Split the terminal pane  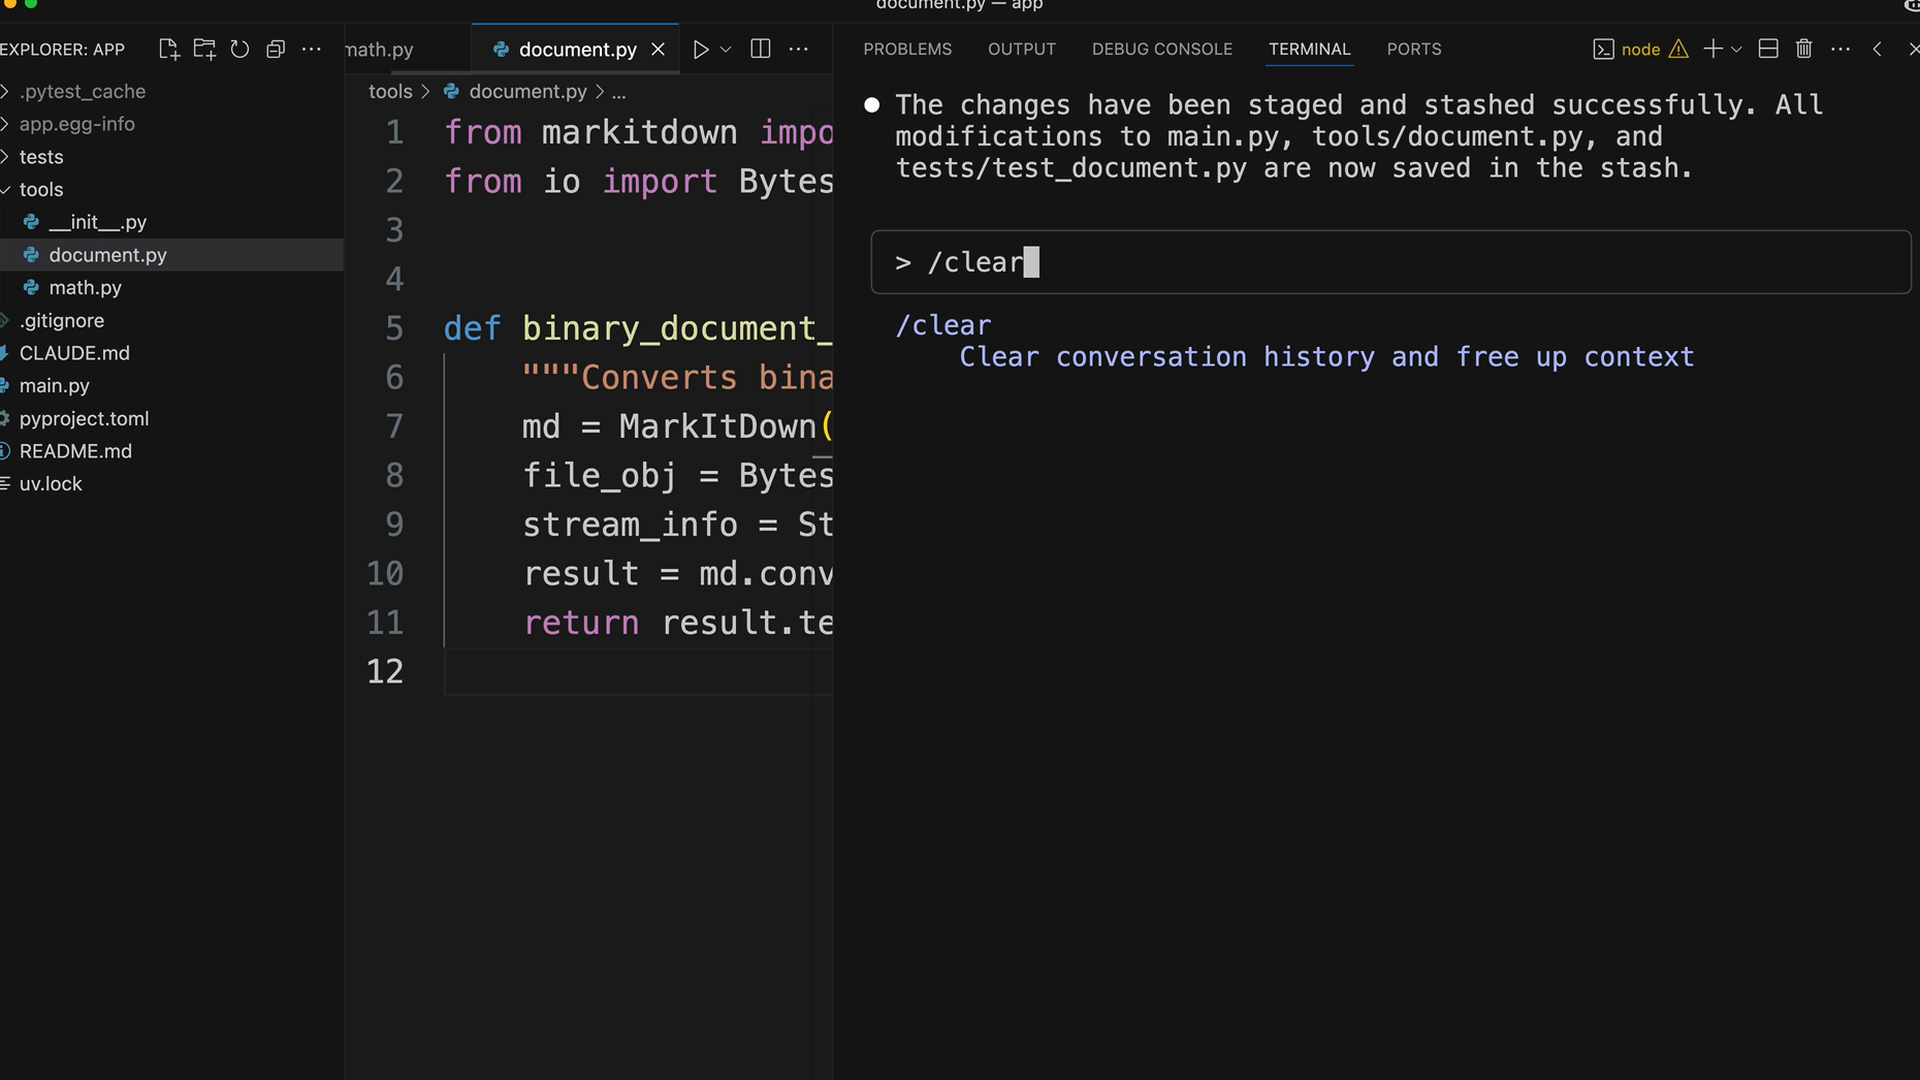click(1768, 49)
